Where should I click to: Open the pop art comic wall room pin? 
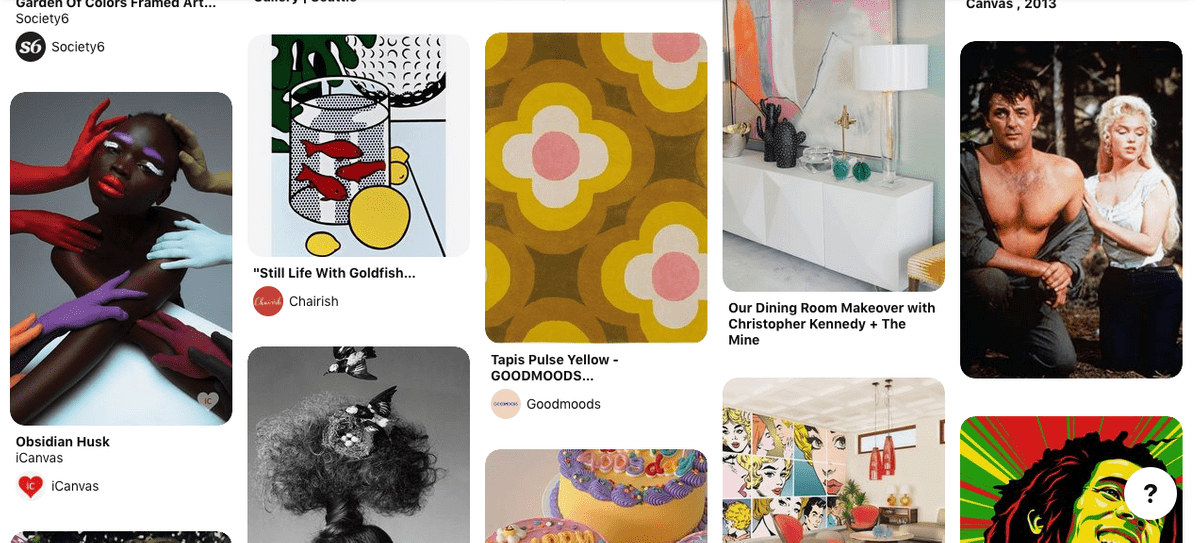pos(834,460)
